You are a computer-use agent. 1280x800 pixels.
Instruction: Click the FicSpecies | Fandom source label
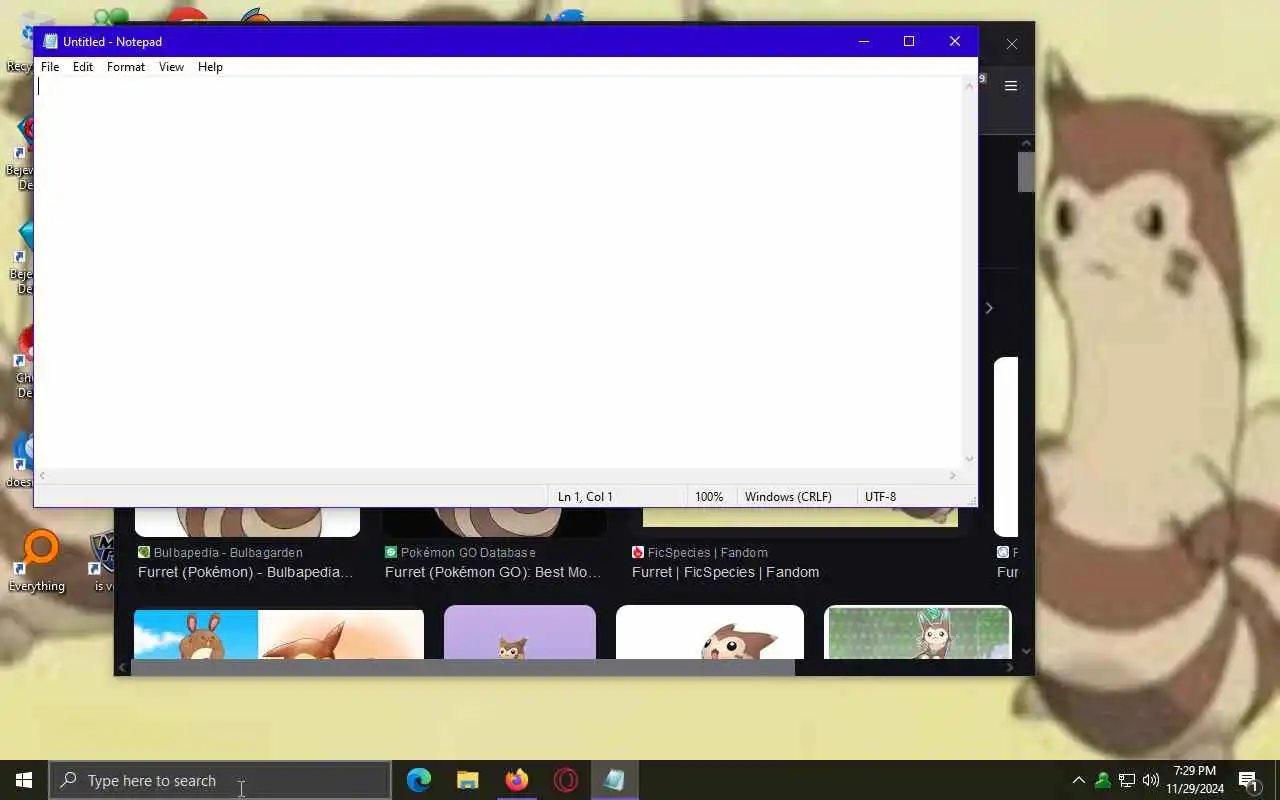pos(708,552)
